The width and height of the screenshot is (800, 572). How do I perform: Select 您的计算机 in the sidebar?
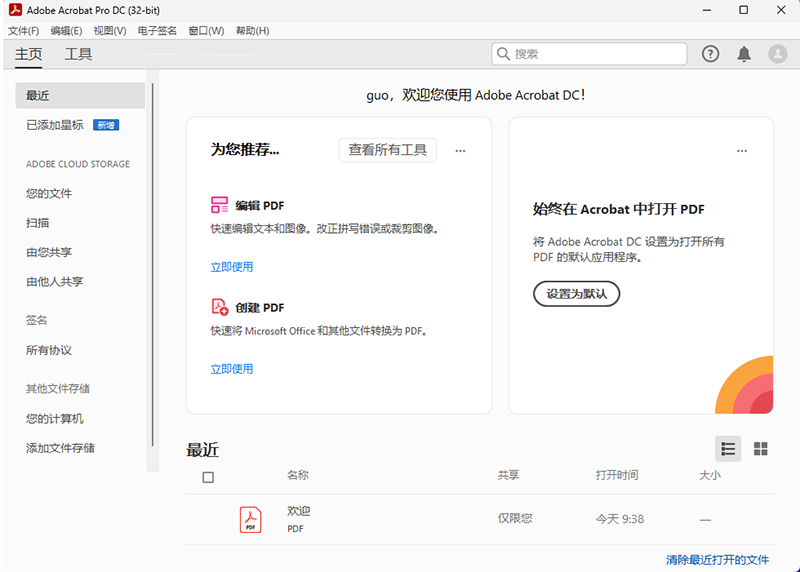(x=55, y=419)
